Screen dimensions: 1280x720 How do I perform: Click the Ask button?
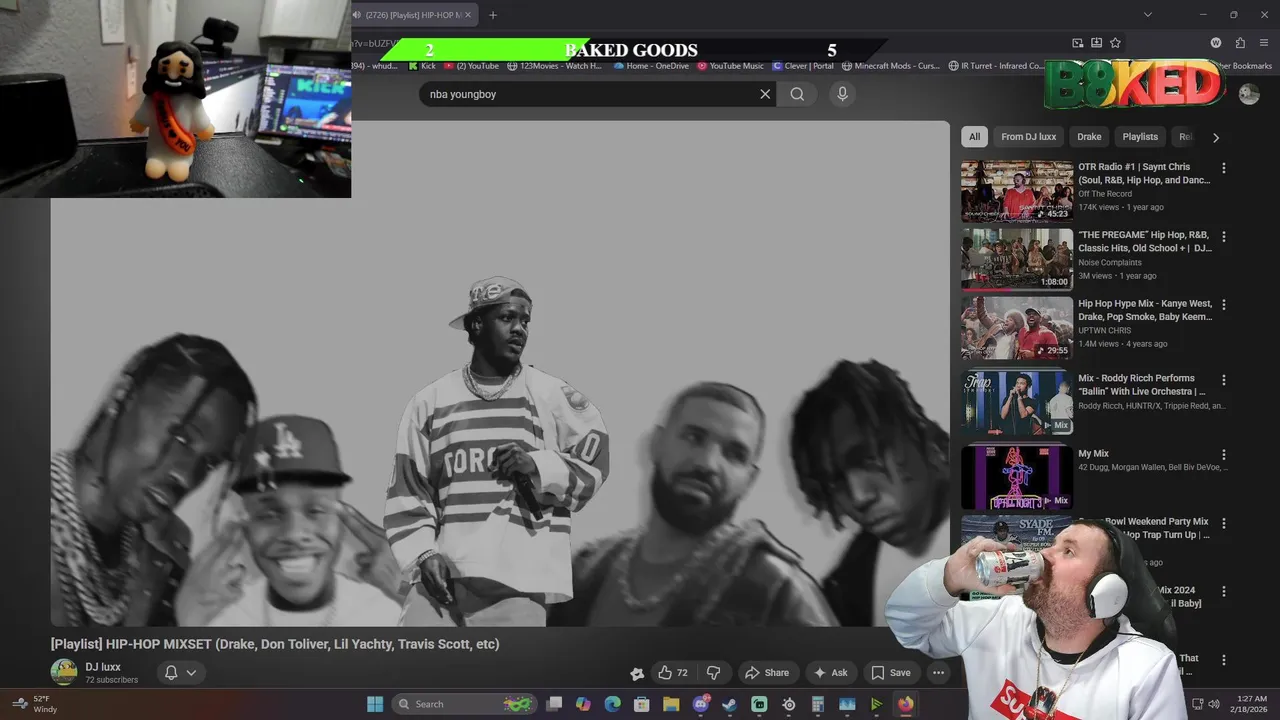coord(831,673)
